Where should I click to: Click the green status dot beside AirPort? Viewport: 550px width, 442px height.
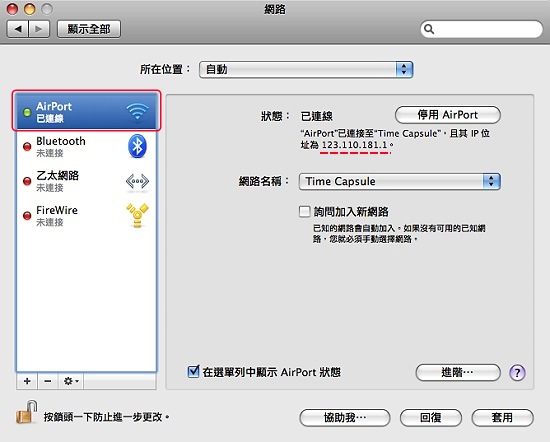click(x=27, y=112)
